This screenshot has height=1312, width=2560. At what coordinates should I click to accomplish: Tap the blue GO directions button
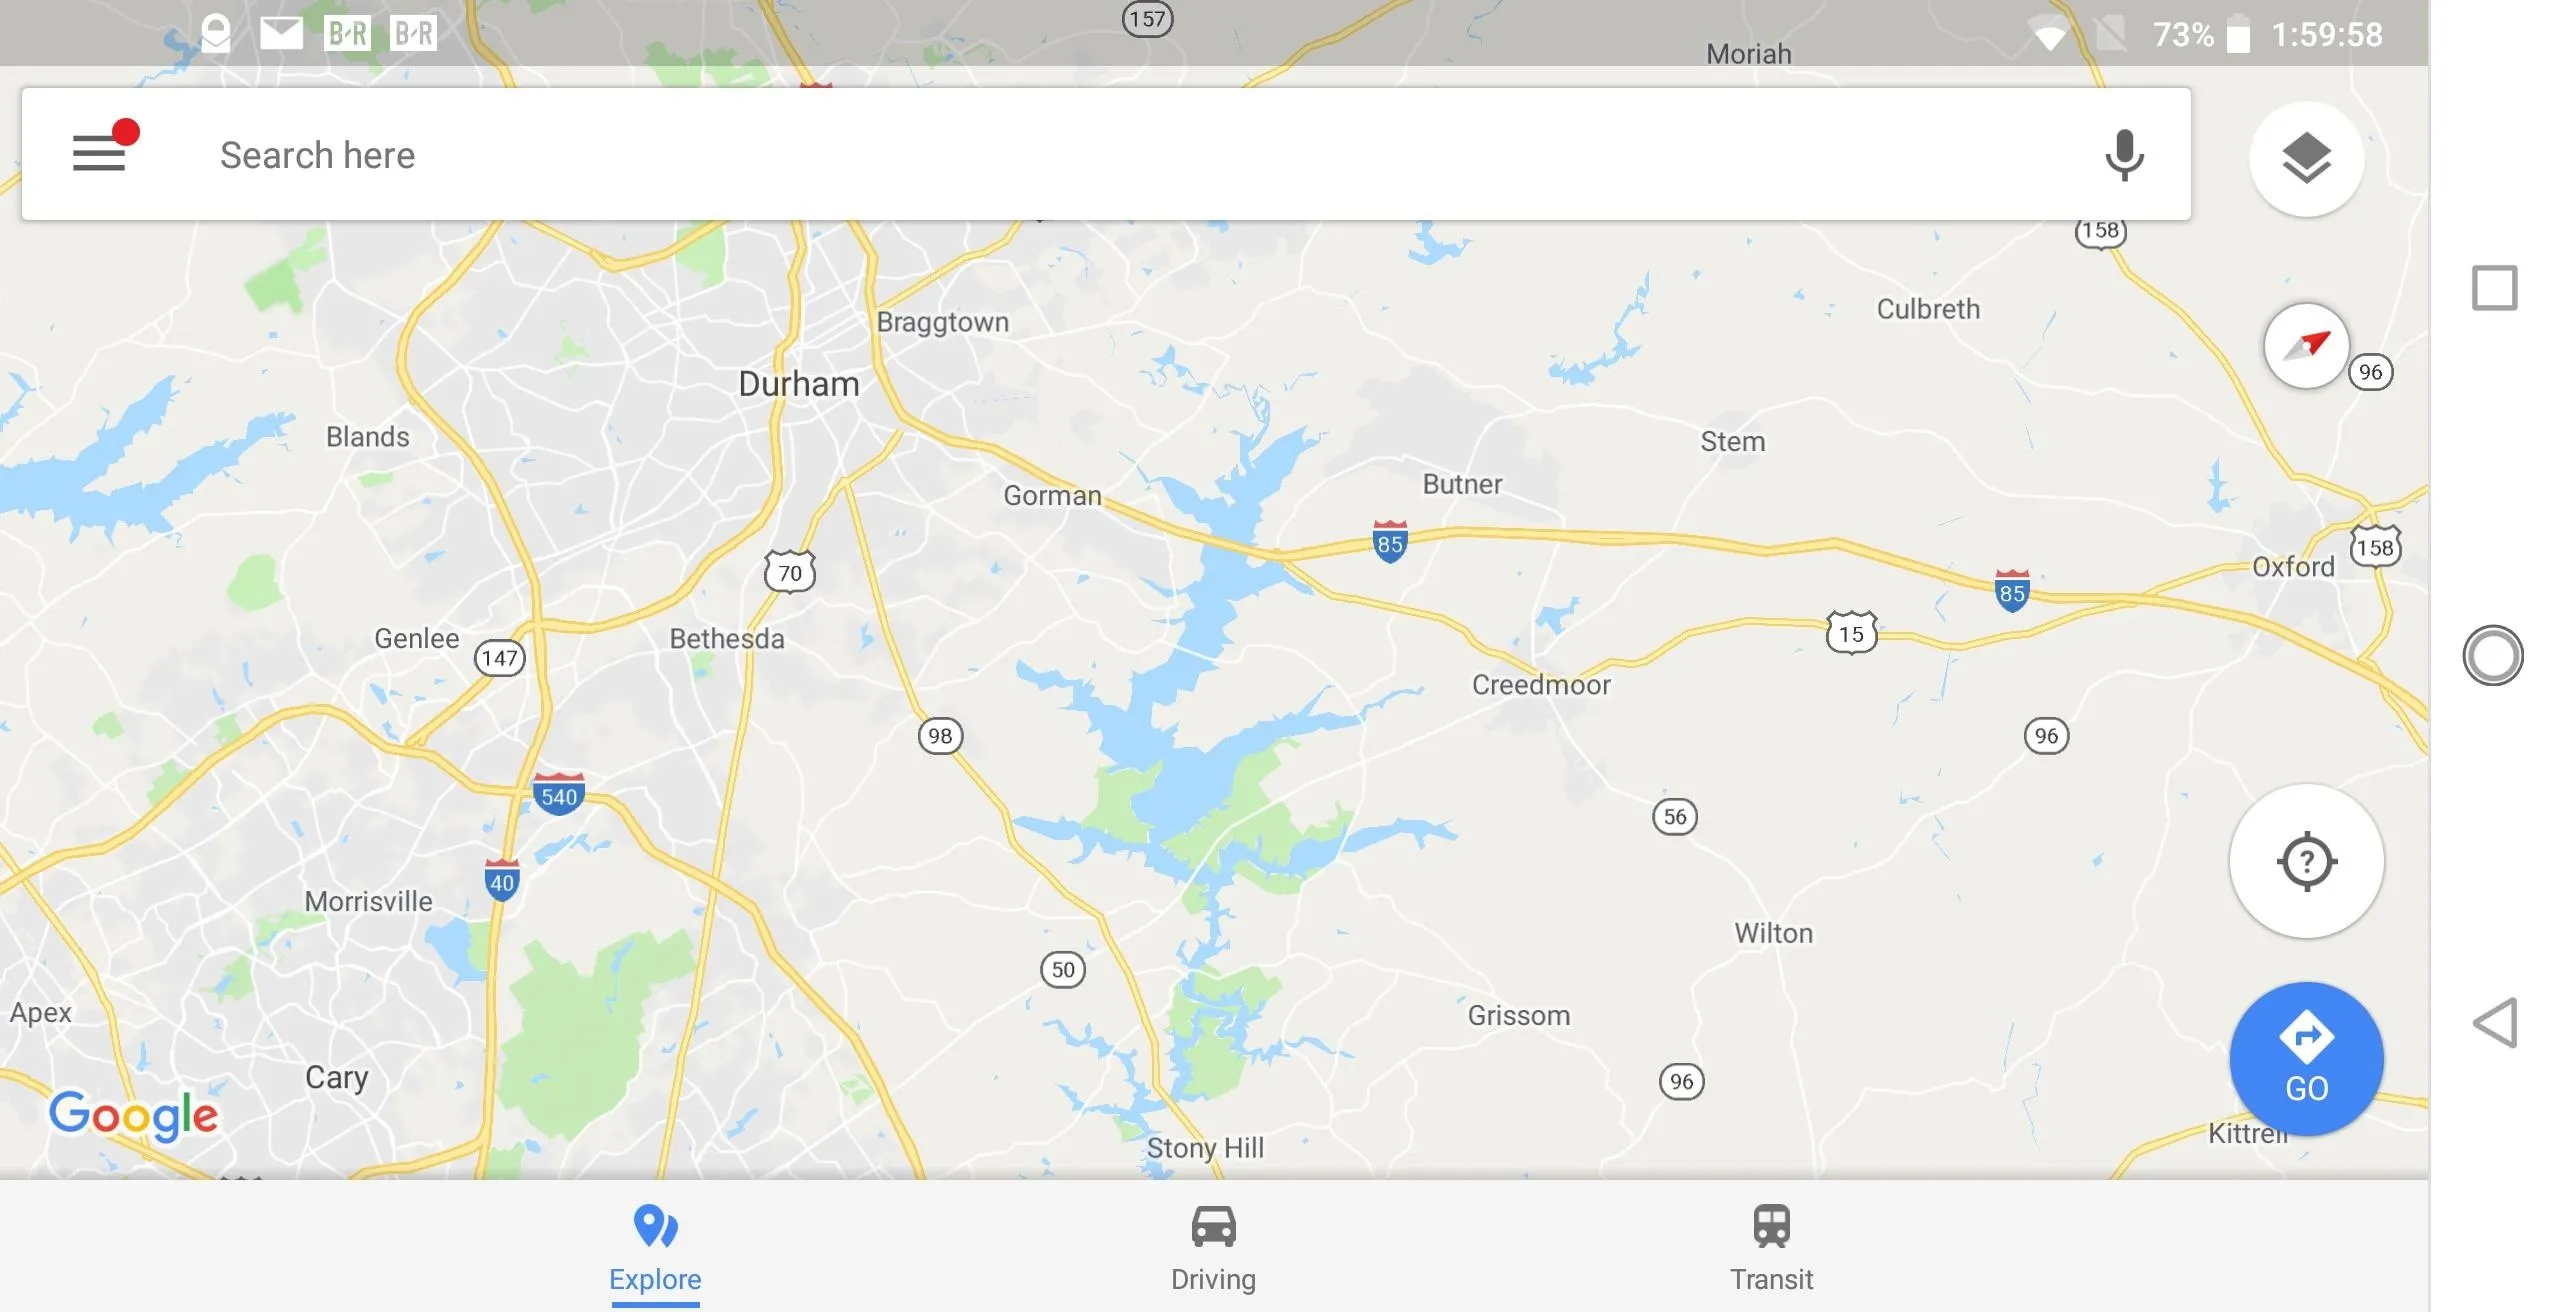(2306, 1060)
